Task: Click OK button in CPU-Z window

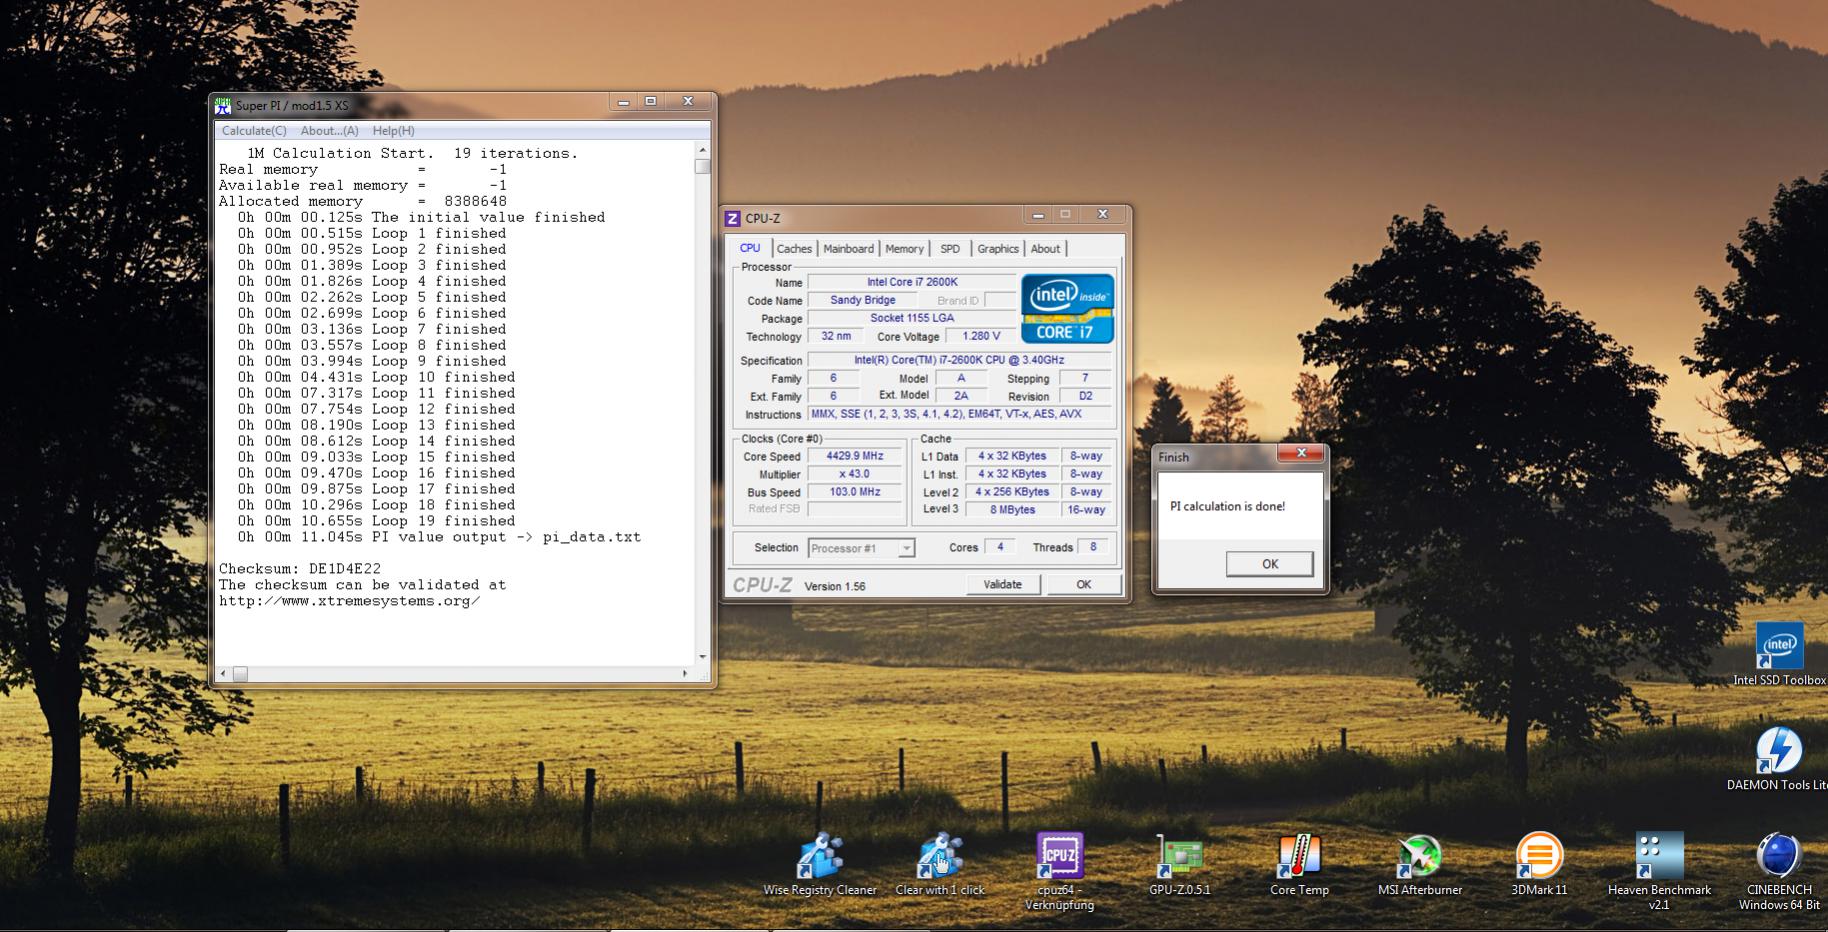Action: coord(1083,585)
